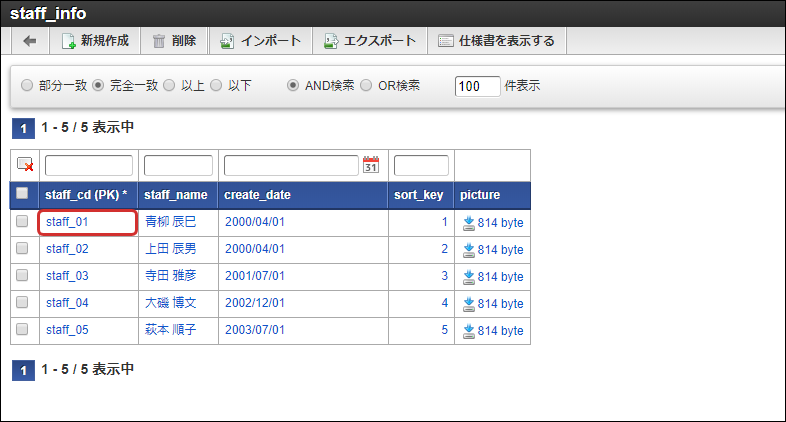
Task: Click the 件表示 display count field
Action: pos(477,86)
